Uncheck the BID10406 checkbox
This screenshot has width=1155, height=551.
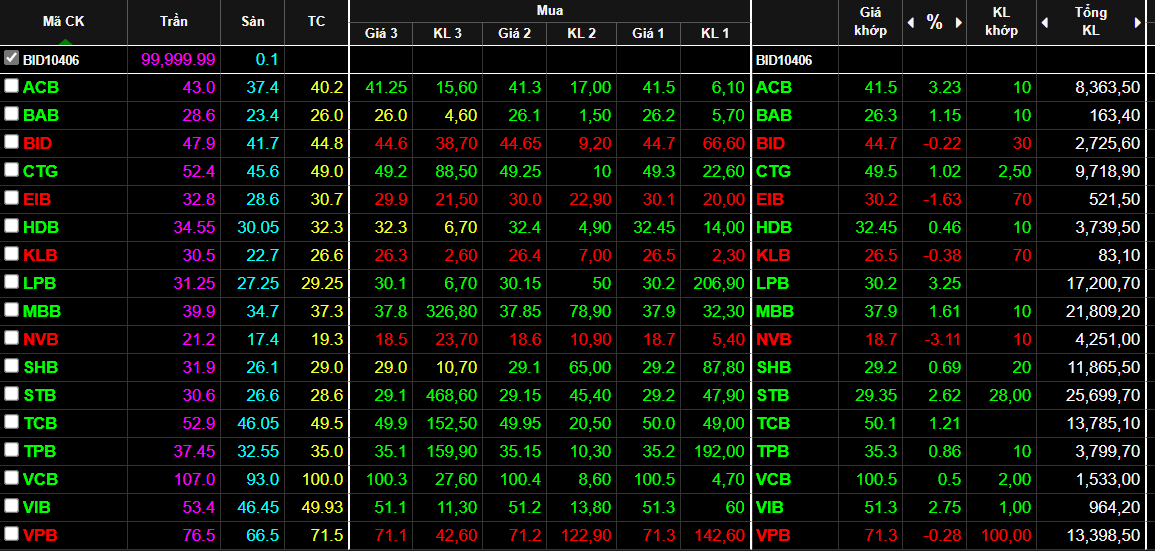11,58
